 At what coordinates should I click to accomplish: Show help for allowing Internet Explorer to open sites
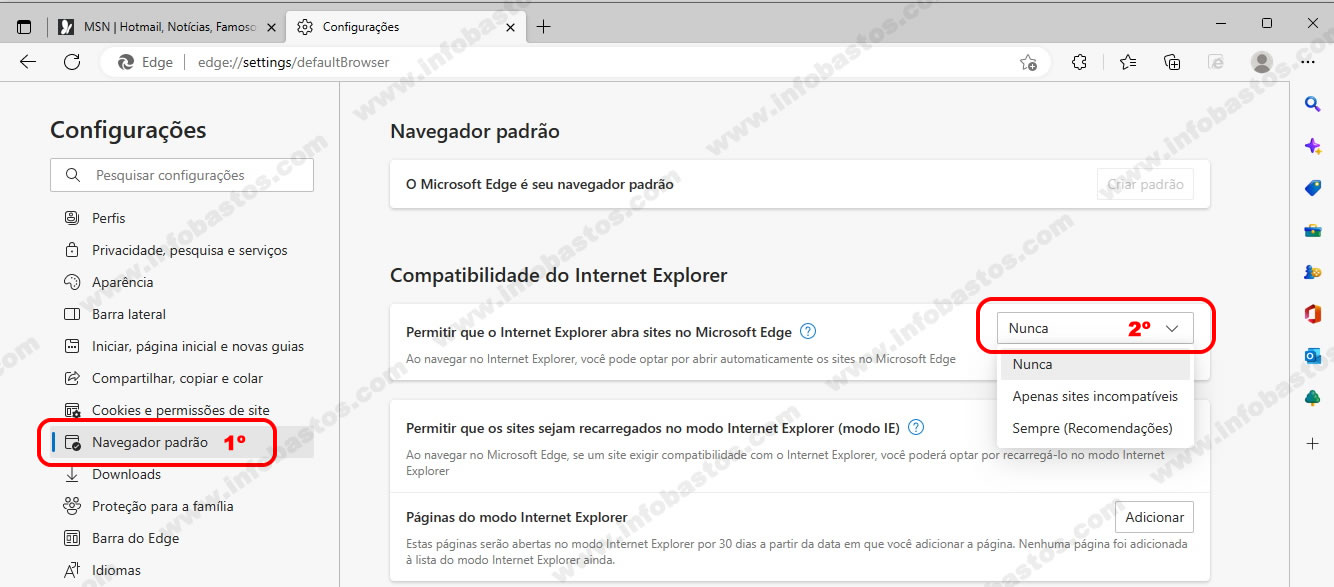[x=808, y=331]
